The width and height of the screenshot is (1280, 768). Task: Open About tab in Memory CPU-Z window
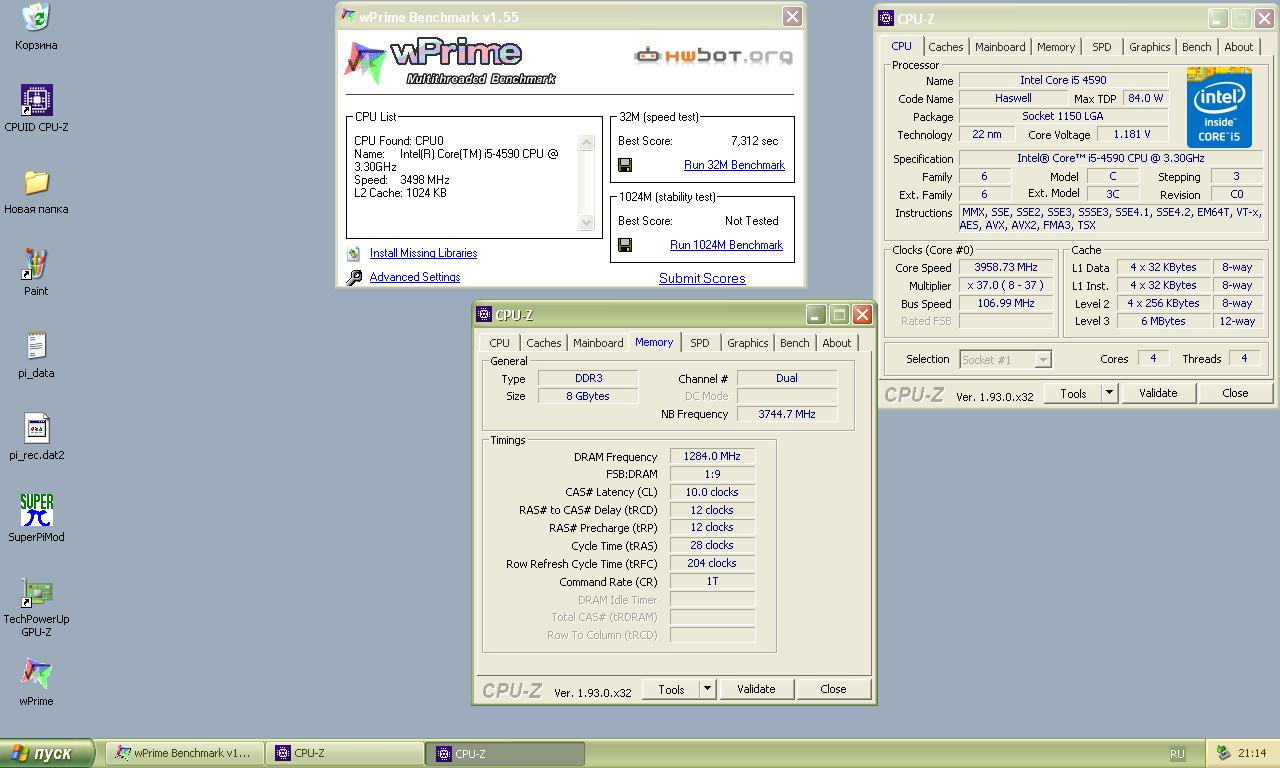(837, 343)
